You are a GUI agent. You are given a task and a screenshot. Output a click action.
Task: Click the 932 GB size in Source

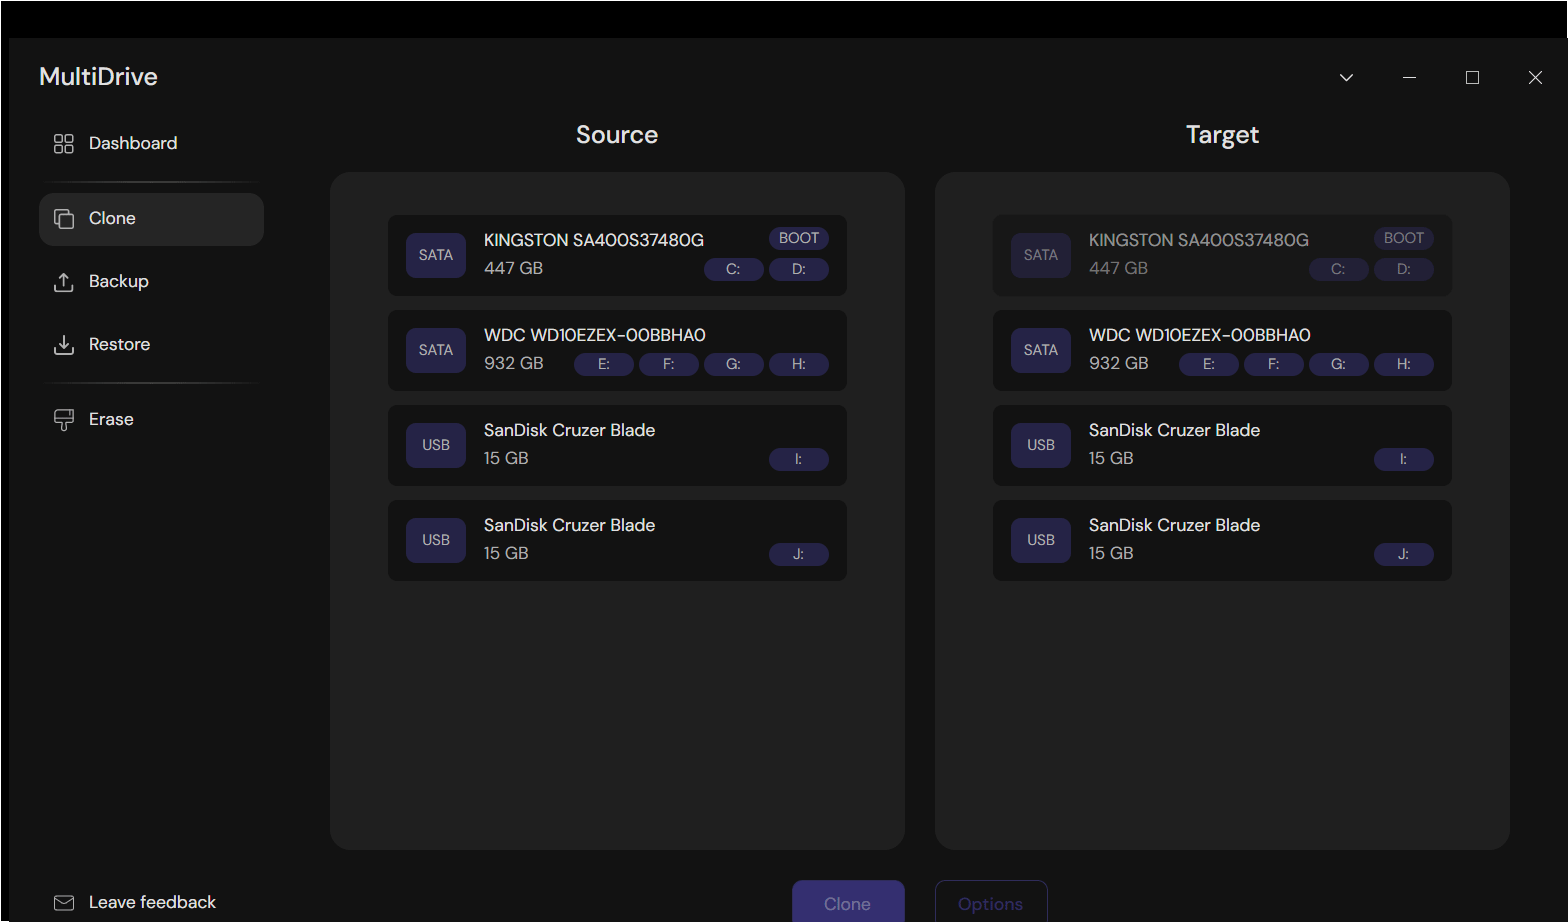coord(514,363)
